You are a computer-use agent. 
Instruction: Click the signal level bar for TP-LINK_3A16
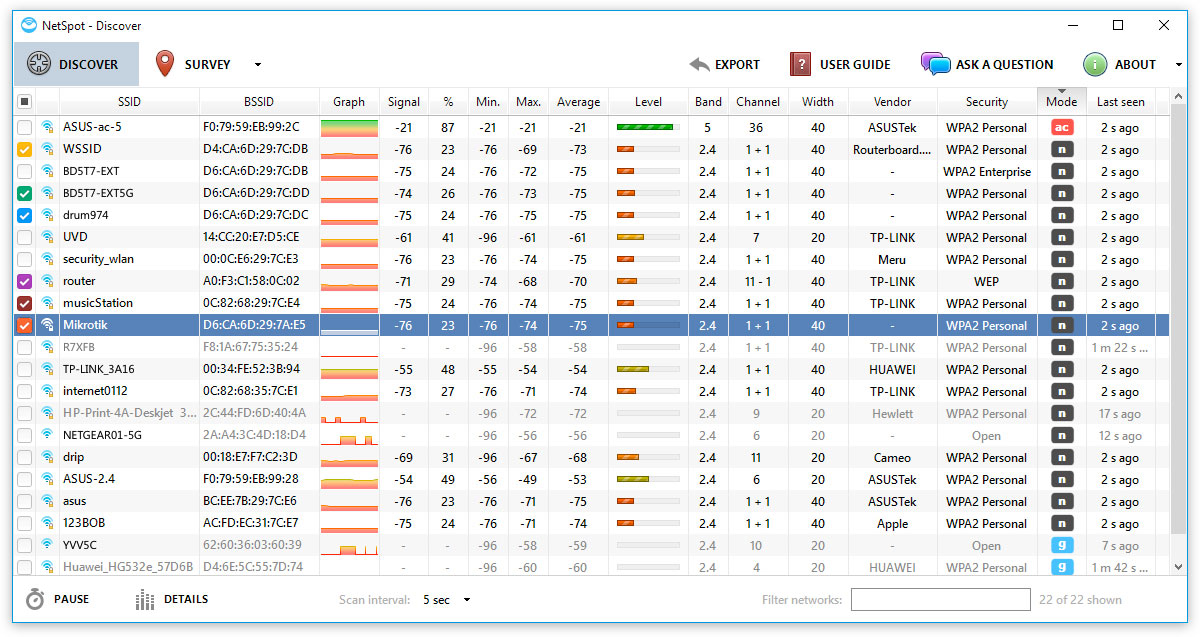coord(648,369)
